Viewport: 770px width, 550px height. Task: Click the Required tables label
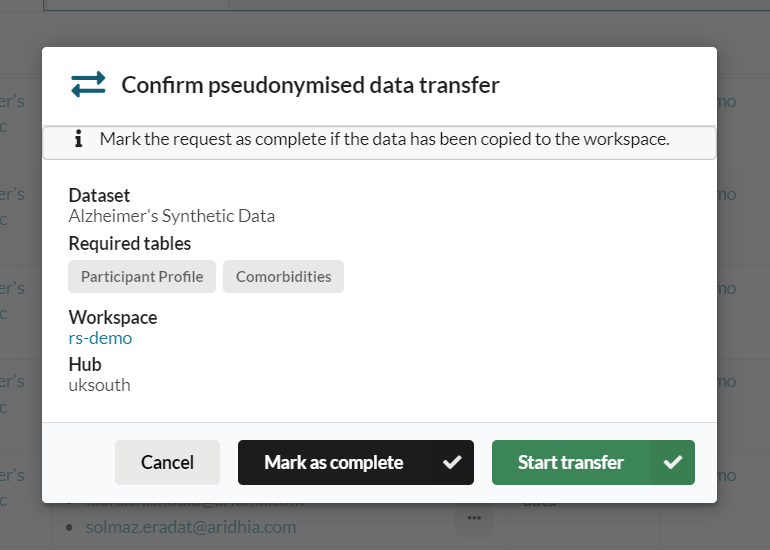[x=129, y=243]
